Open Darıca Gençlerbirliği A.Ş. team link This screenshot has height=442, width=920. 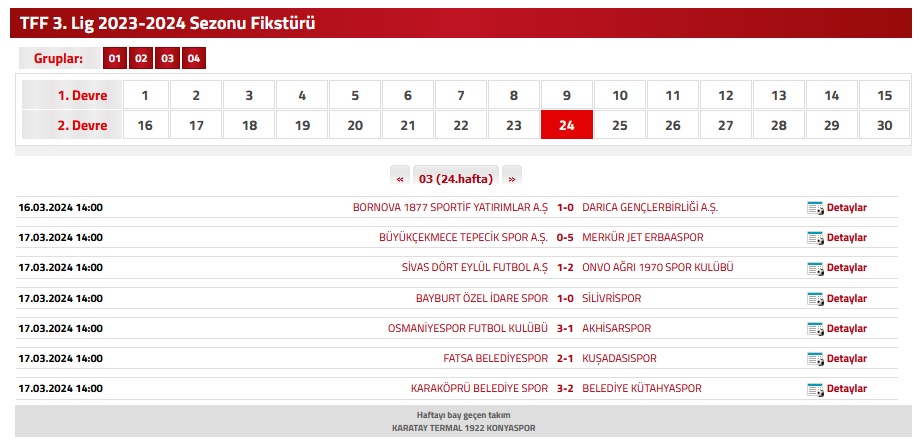(650, 208)
